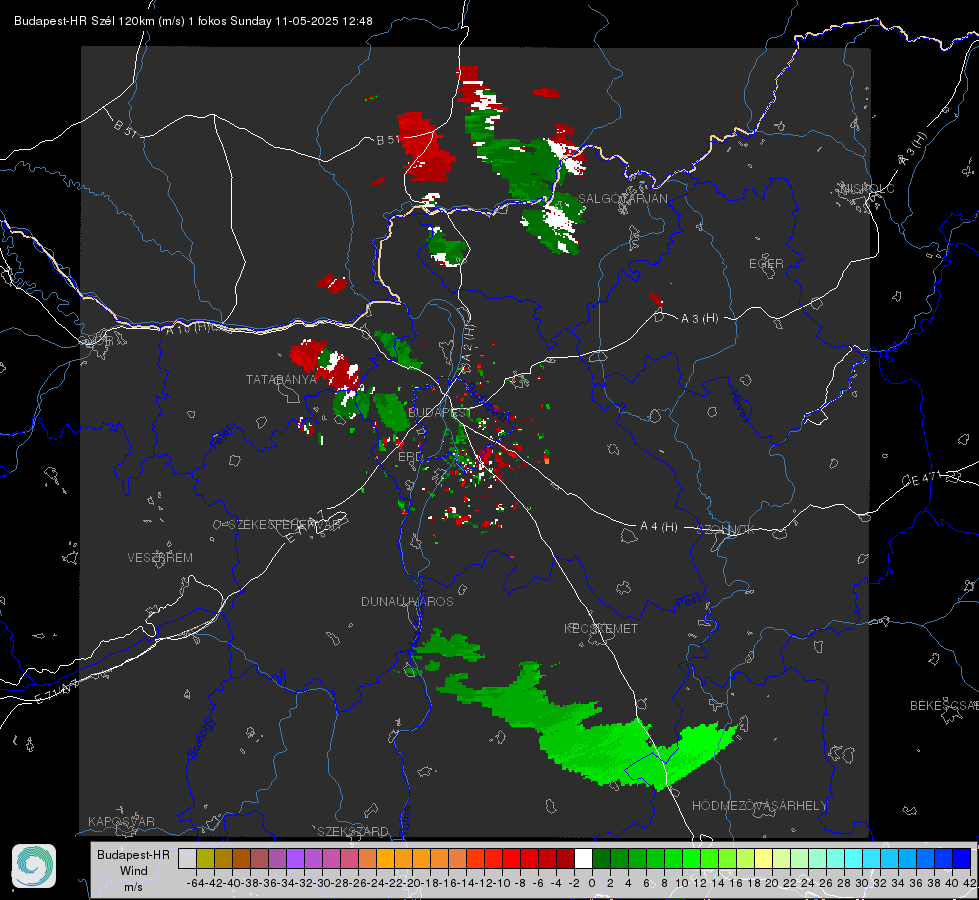Select the TATABANYA city label
The width and height of the screenshot is (979, 900).
point(281,380)
